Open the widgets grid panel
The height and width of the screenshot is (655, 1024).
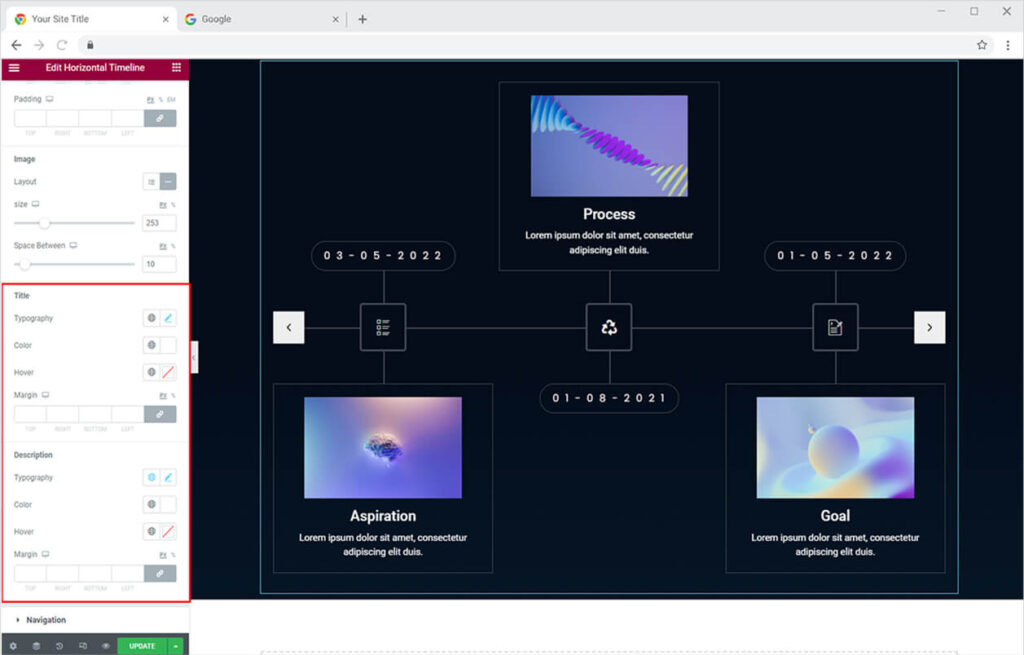(176, 68)
